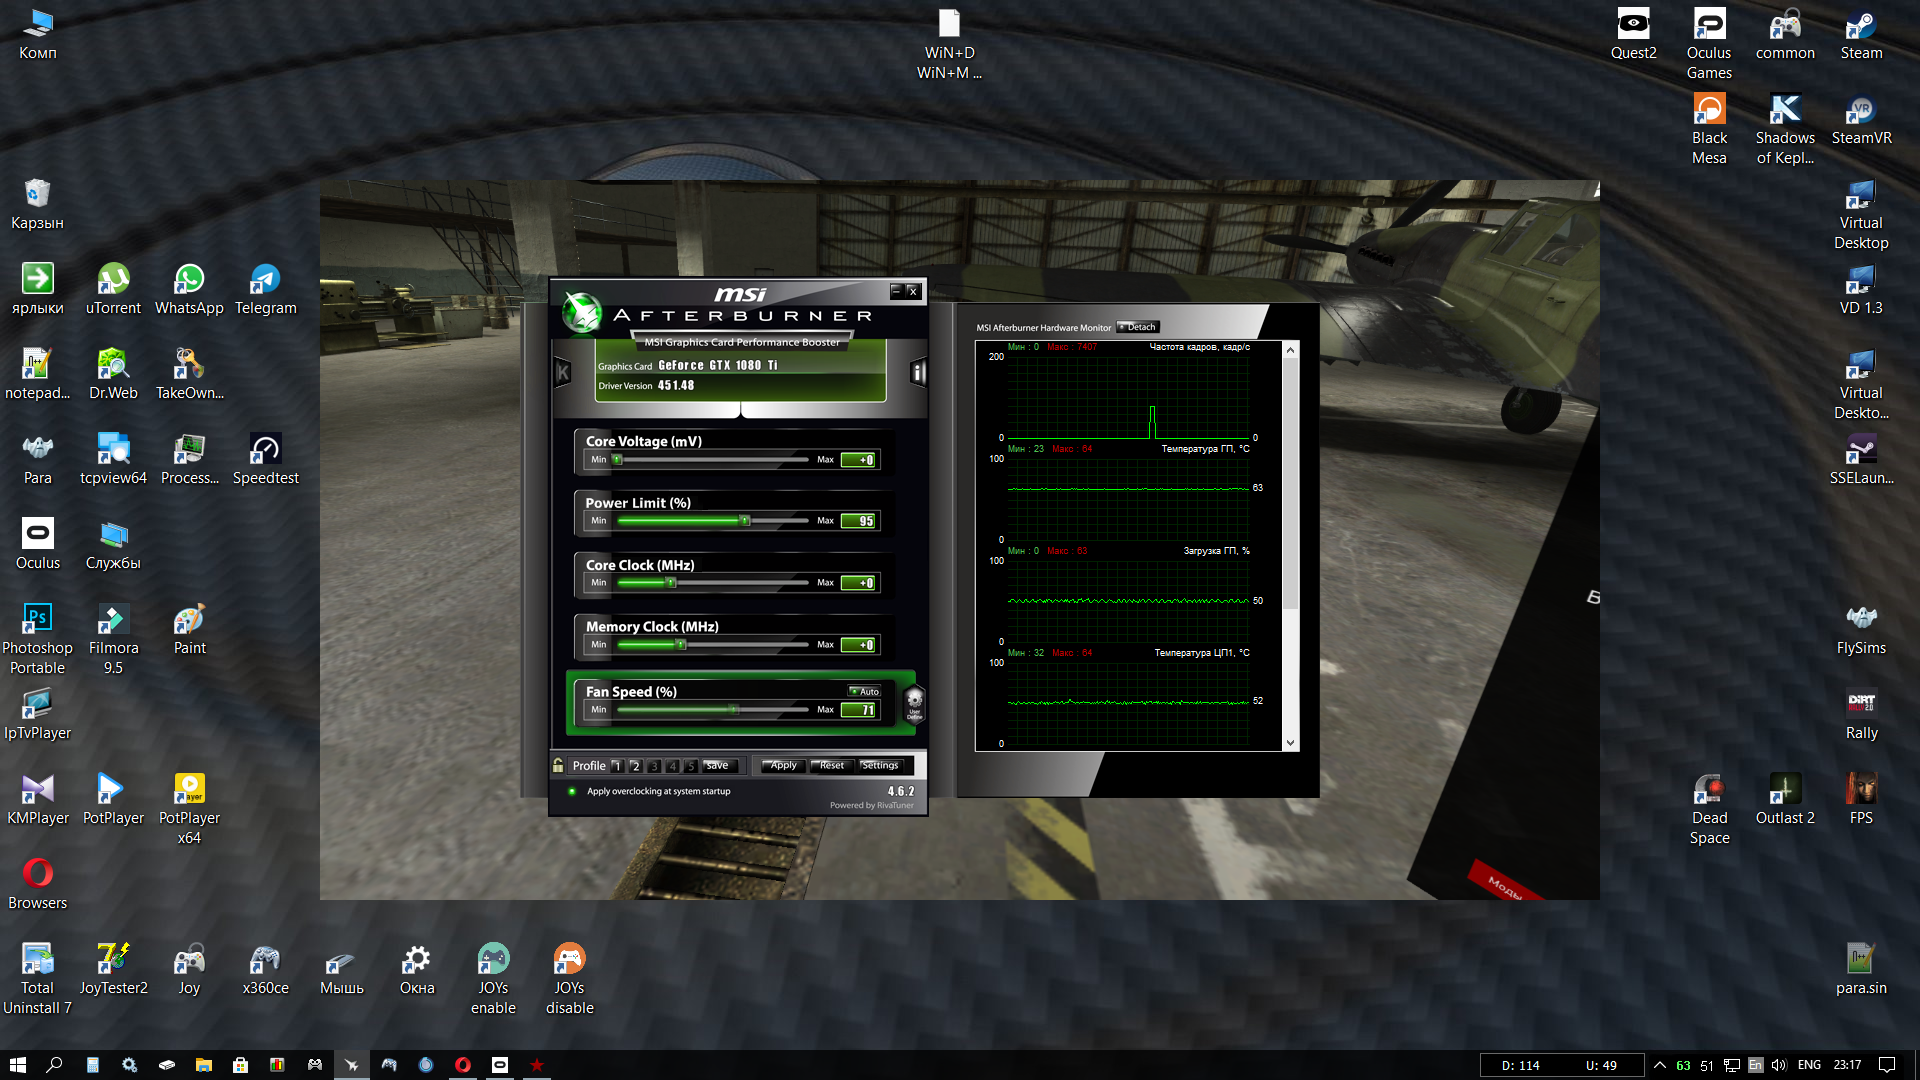Select the Speedtest desktop icon
The width and height of the screenshot is (1920, 1080).
pyautogui.click(x=265, y=459)
